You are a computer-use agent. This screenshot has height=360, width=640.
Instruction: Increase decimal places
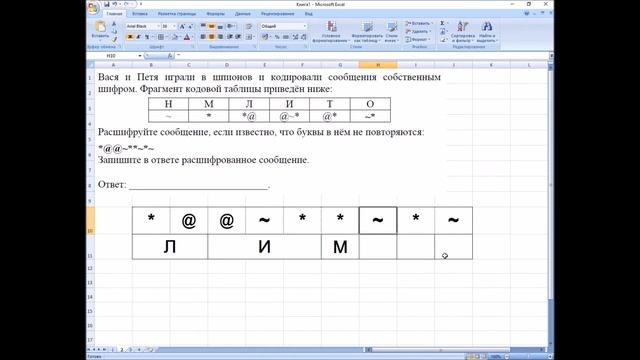pos(296,37)
